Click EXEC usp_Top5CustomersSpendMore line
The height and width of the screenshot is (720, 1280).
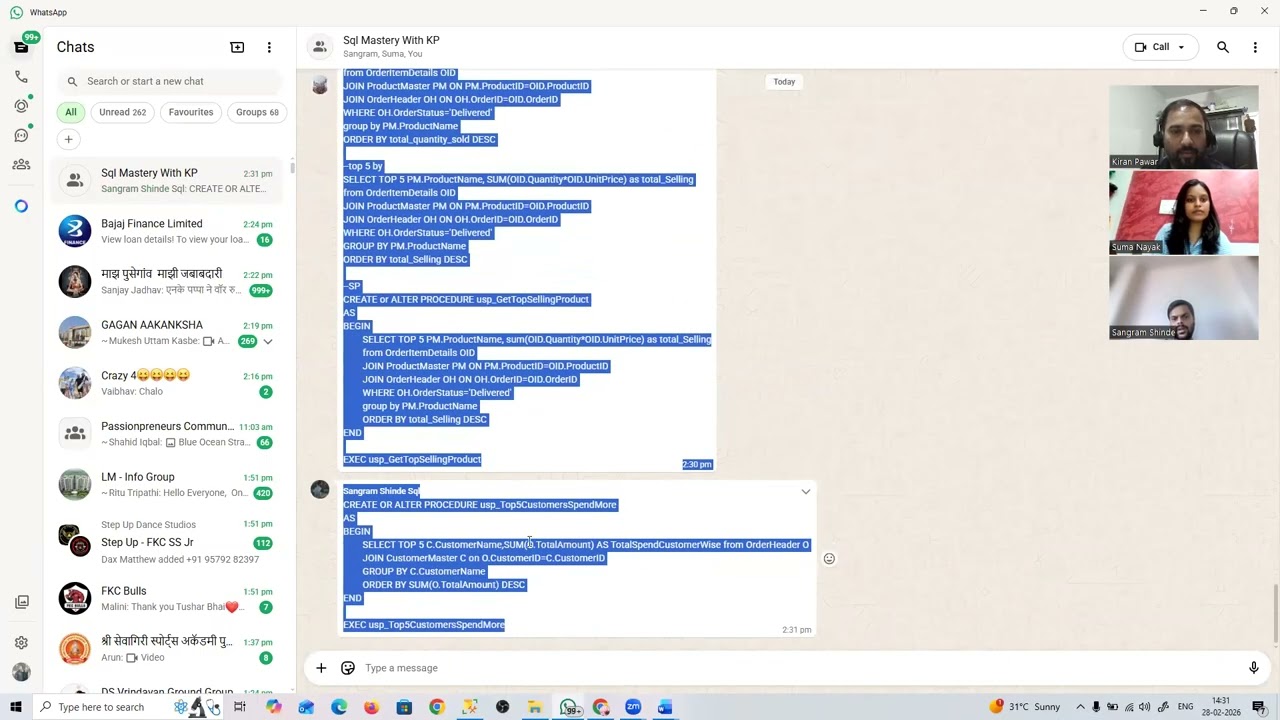pos(424,625)
